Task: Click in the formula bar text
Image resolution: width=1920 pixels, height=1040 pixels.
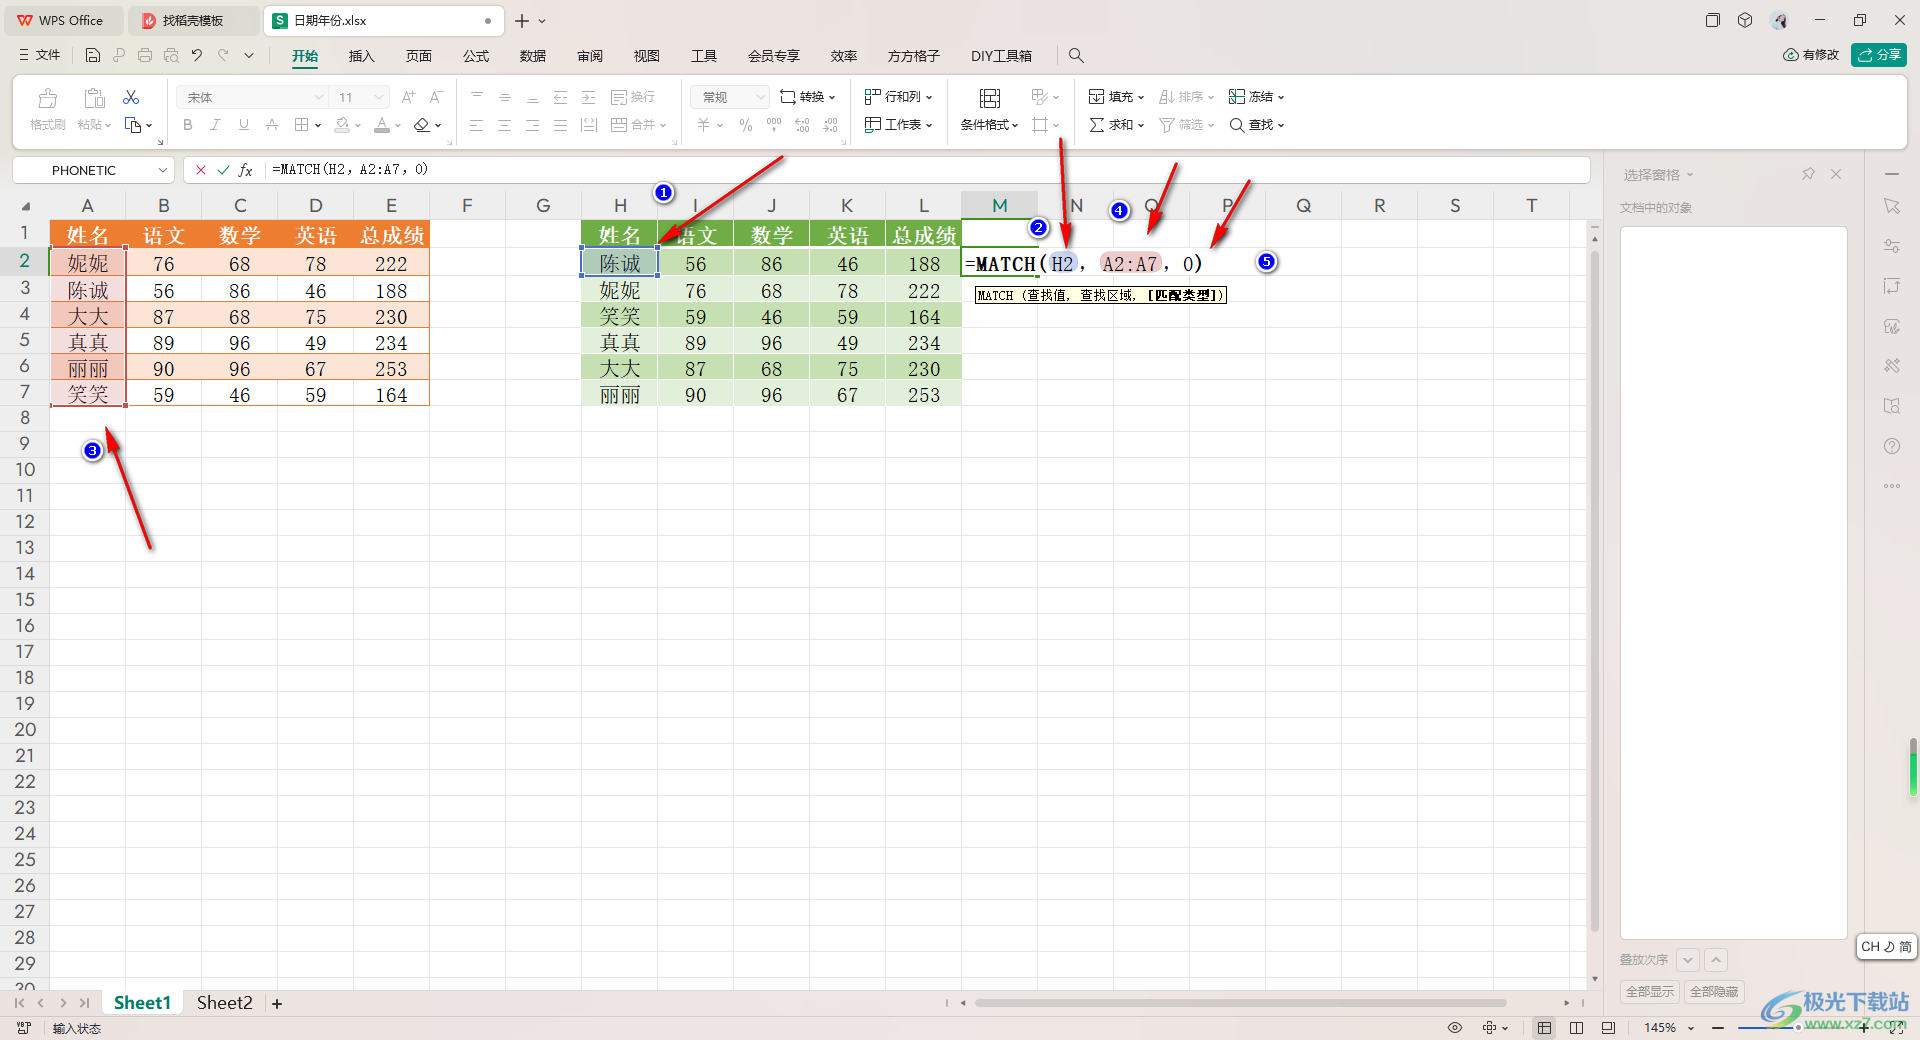Action: 349,170
